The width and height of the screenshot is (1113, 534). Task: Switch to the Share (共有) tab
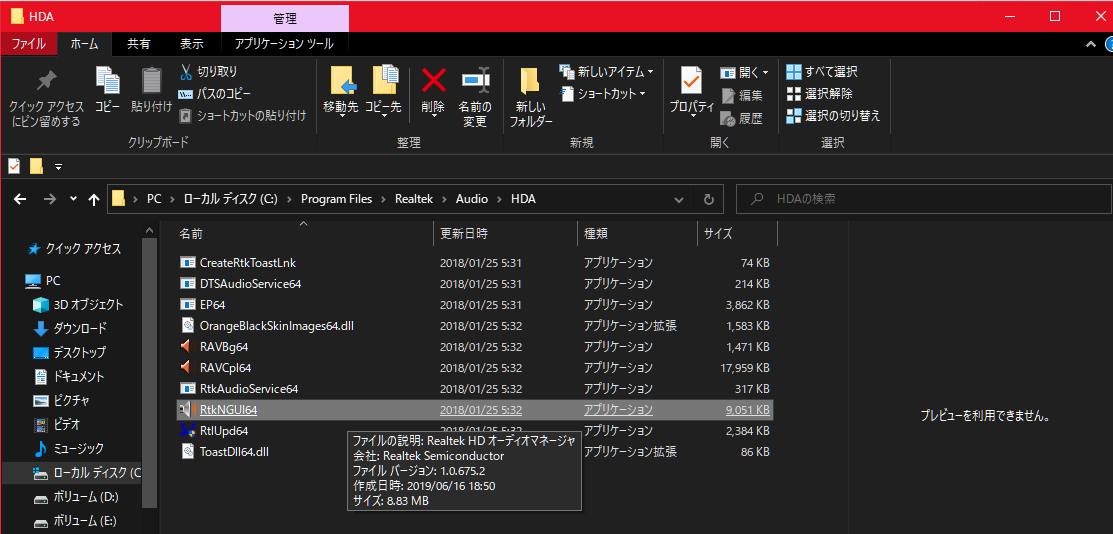[x=138, y=44]
